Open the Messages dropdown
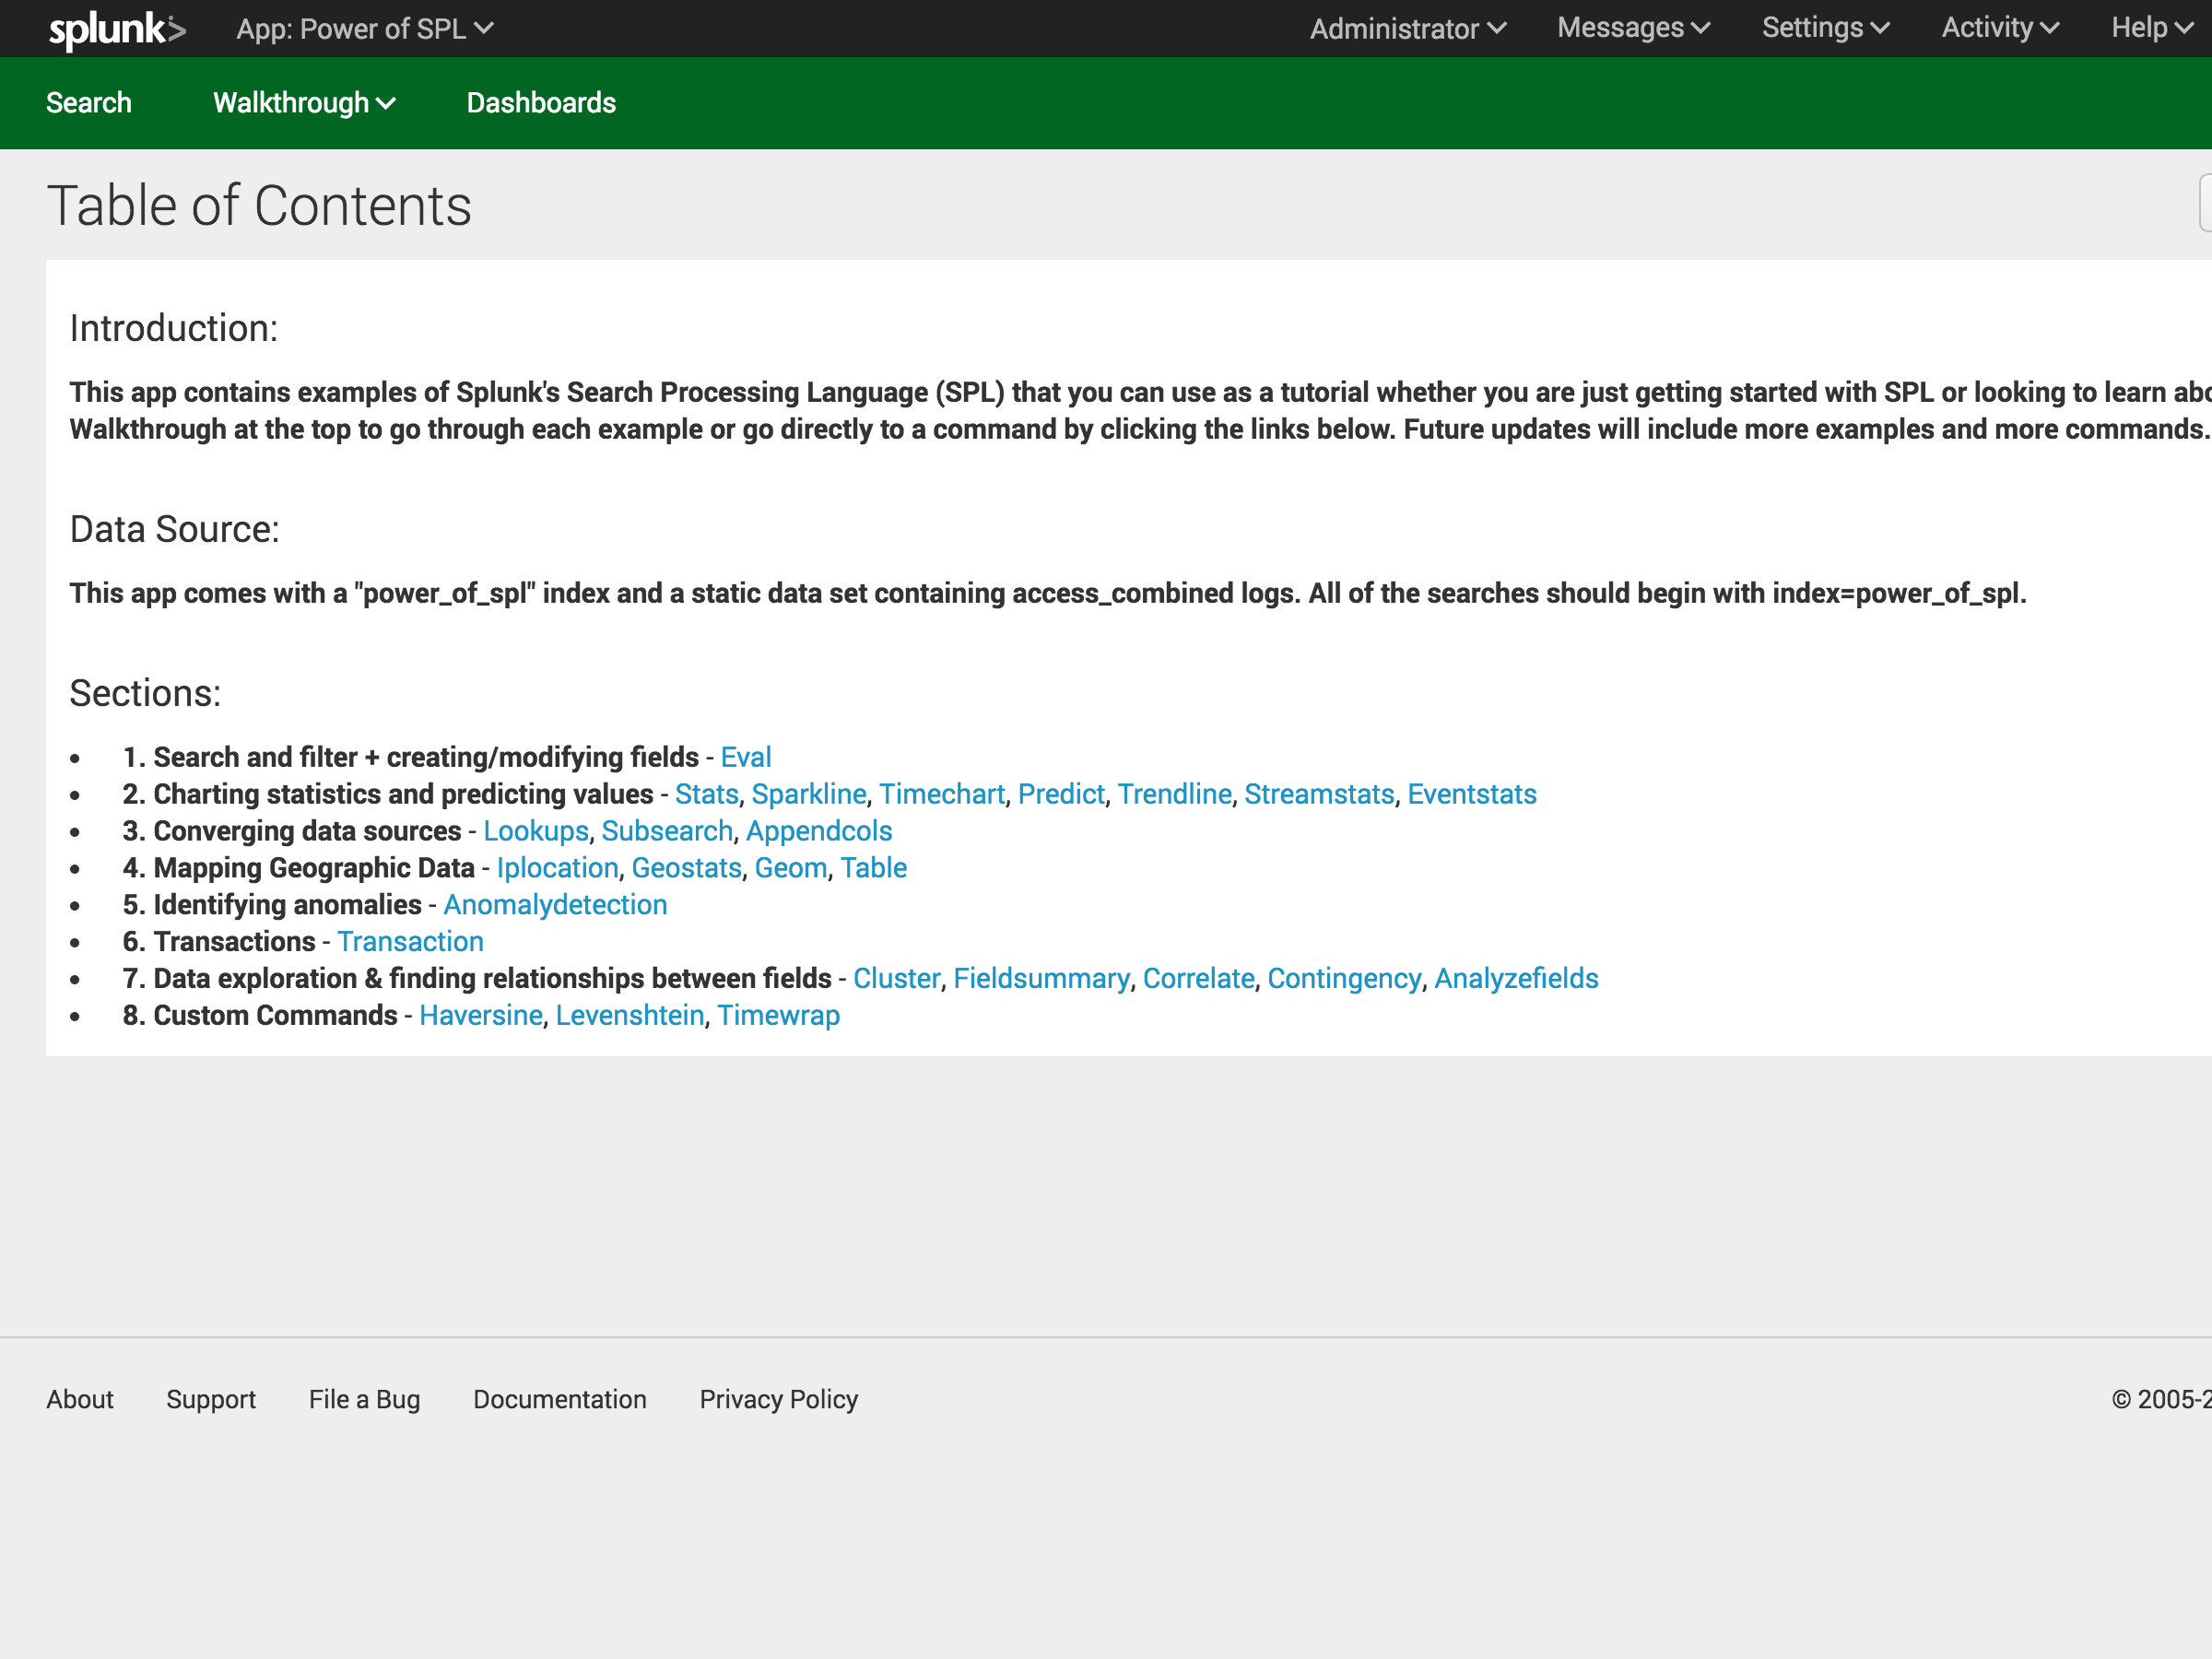Screen dimensions: 2212x1659 (1633, 28)
